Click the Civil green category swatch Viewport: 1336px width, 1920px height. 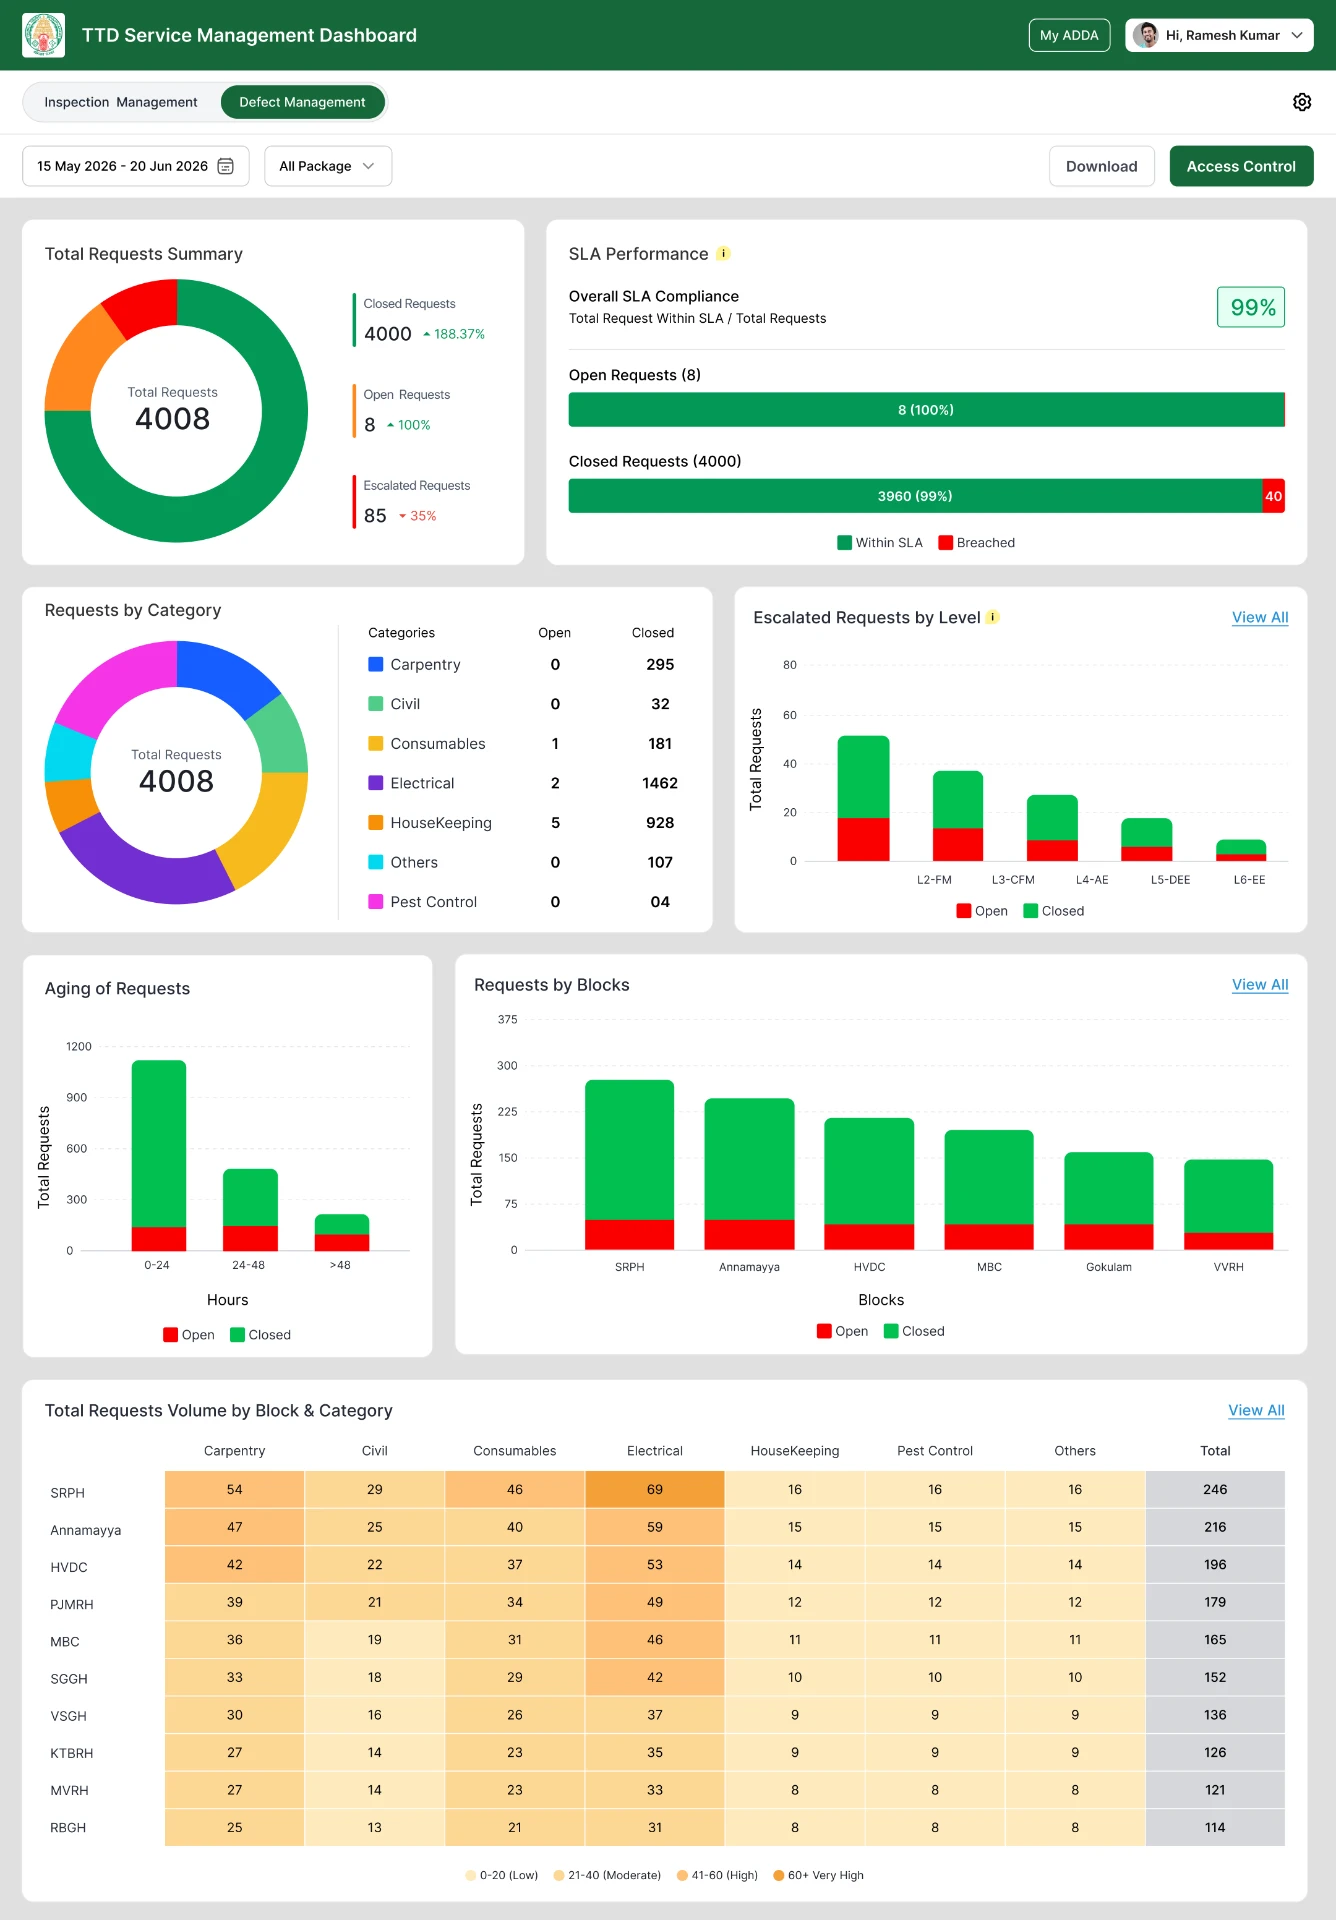coord(376,704)
